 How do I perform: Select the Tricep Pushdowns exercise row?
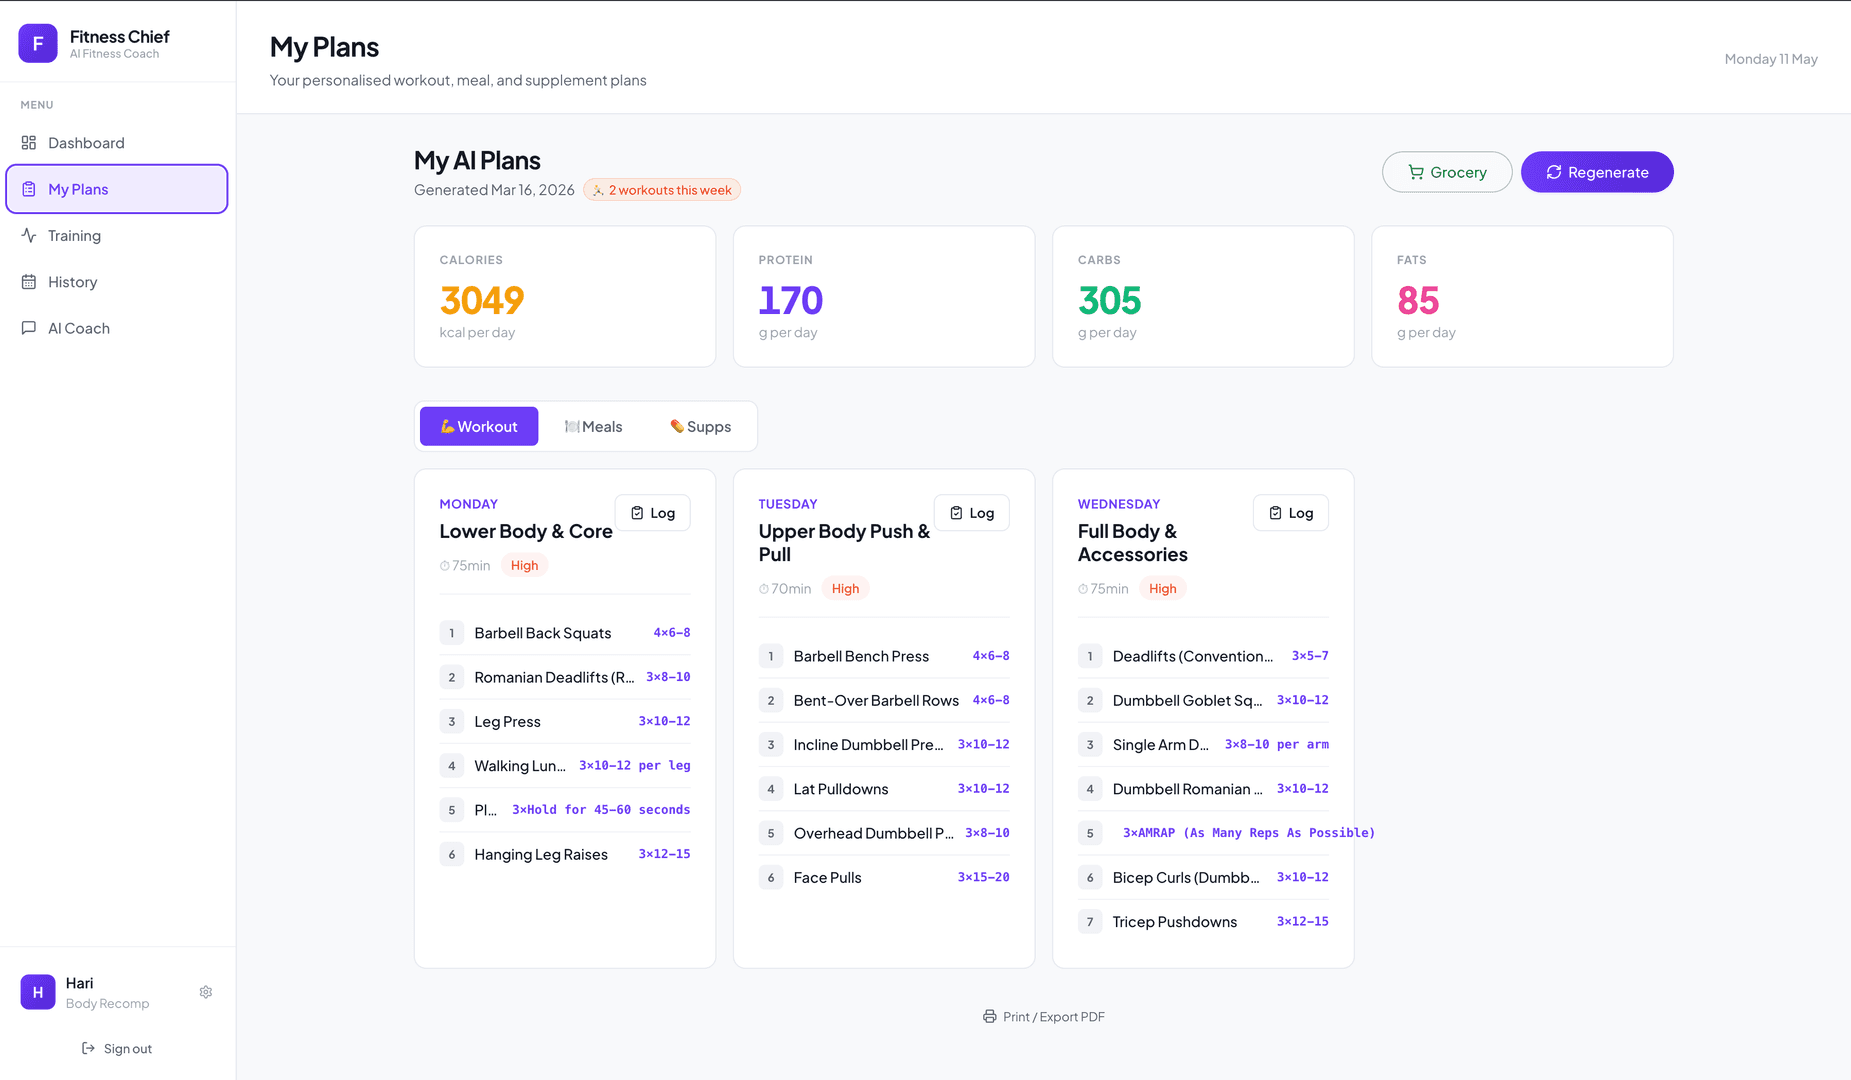(x=1203, y=921)
